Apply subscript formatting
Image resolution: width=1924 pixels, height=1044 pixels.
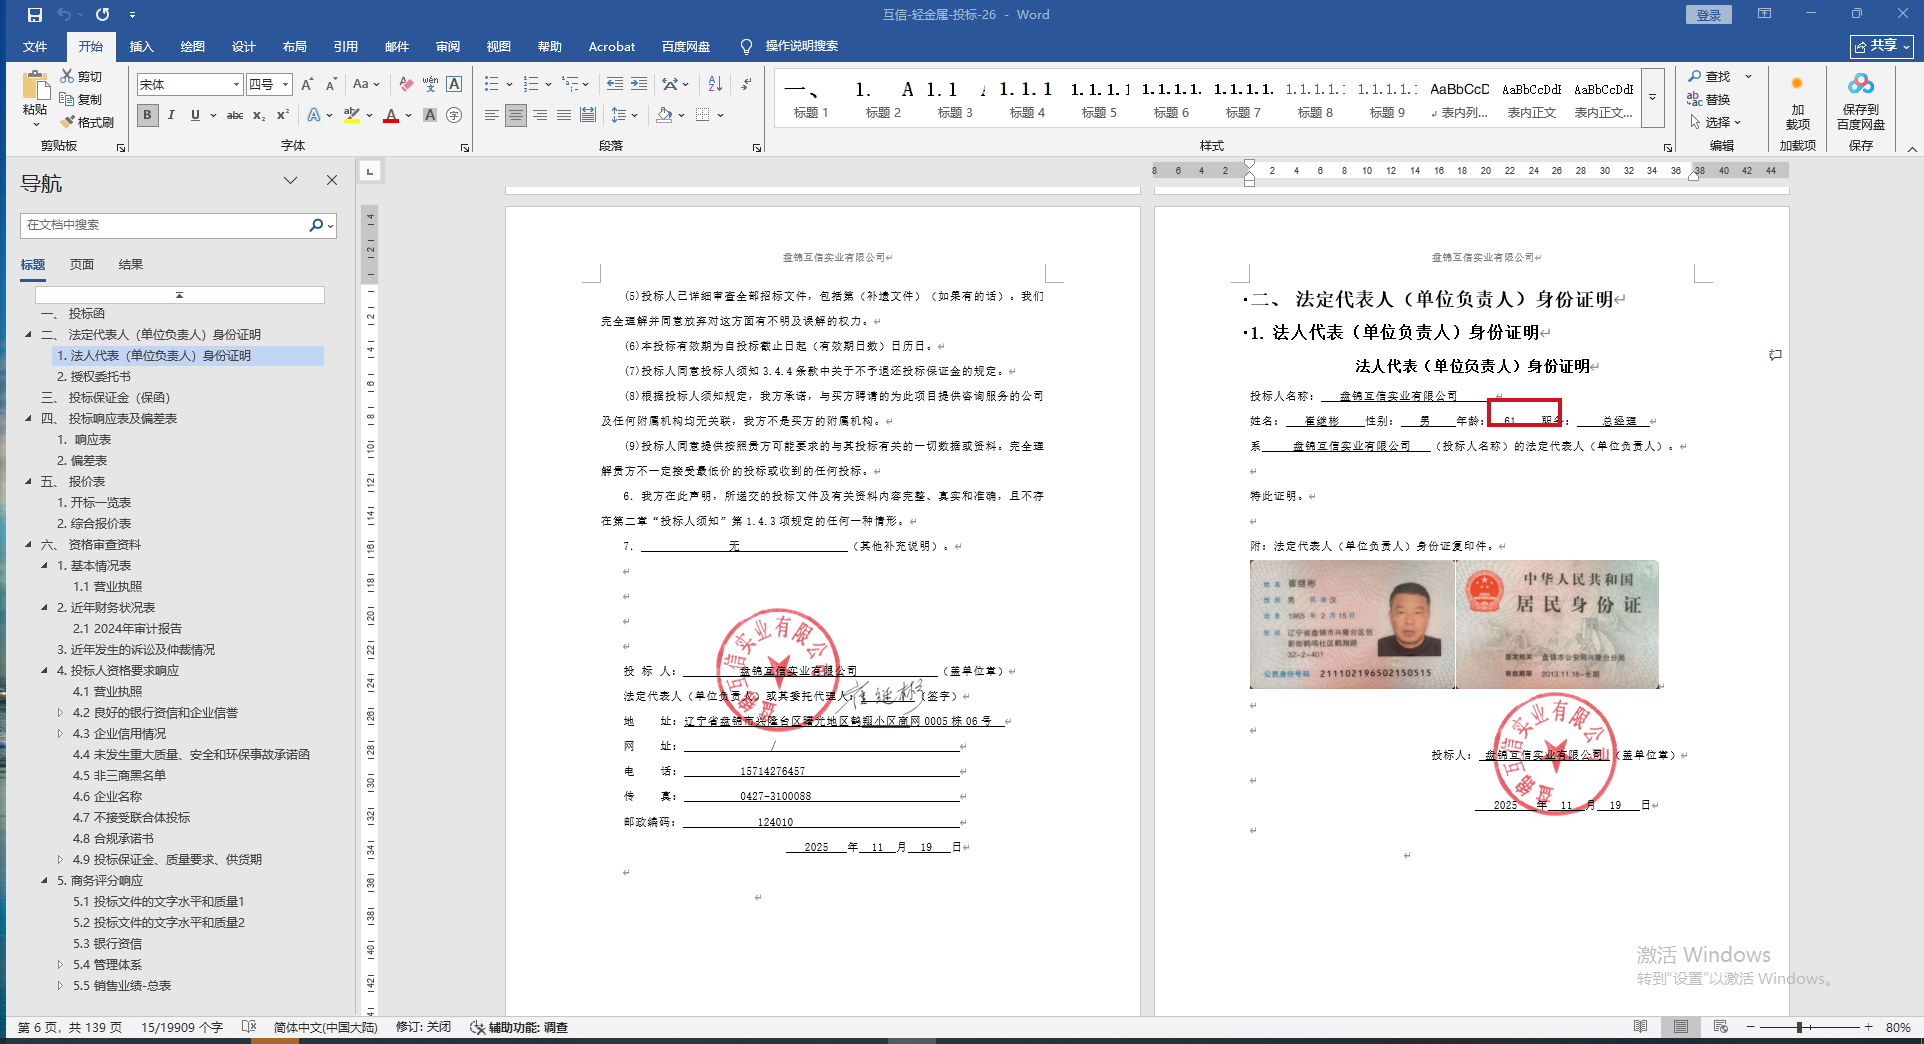[259, 116]
